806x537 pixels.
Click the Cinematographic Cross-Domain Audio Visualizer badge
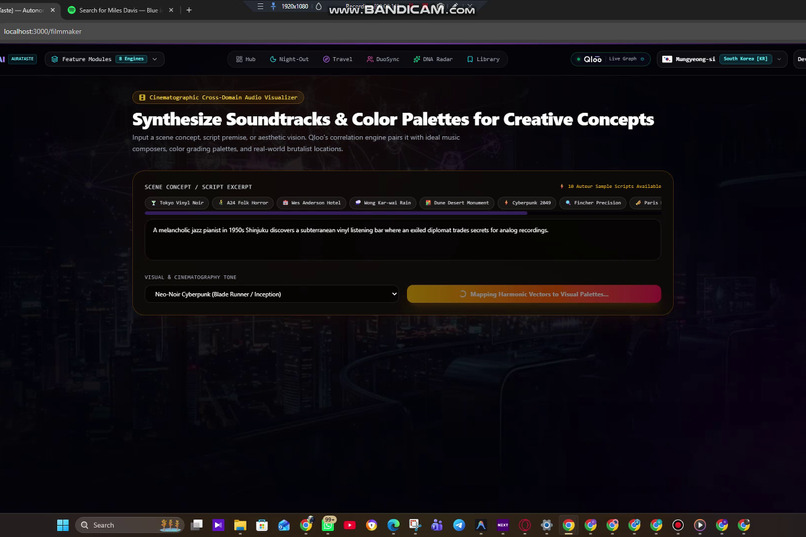(218, 97)
